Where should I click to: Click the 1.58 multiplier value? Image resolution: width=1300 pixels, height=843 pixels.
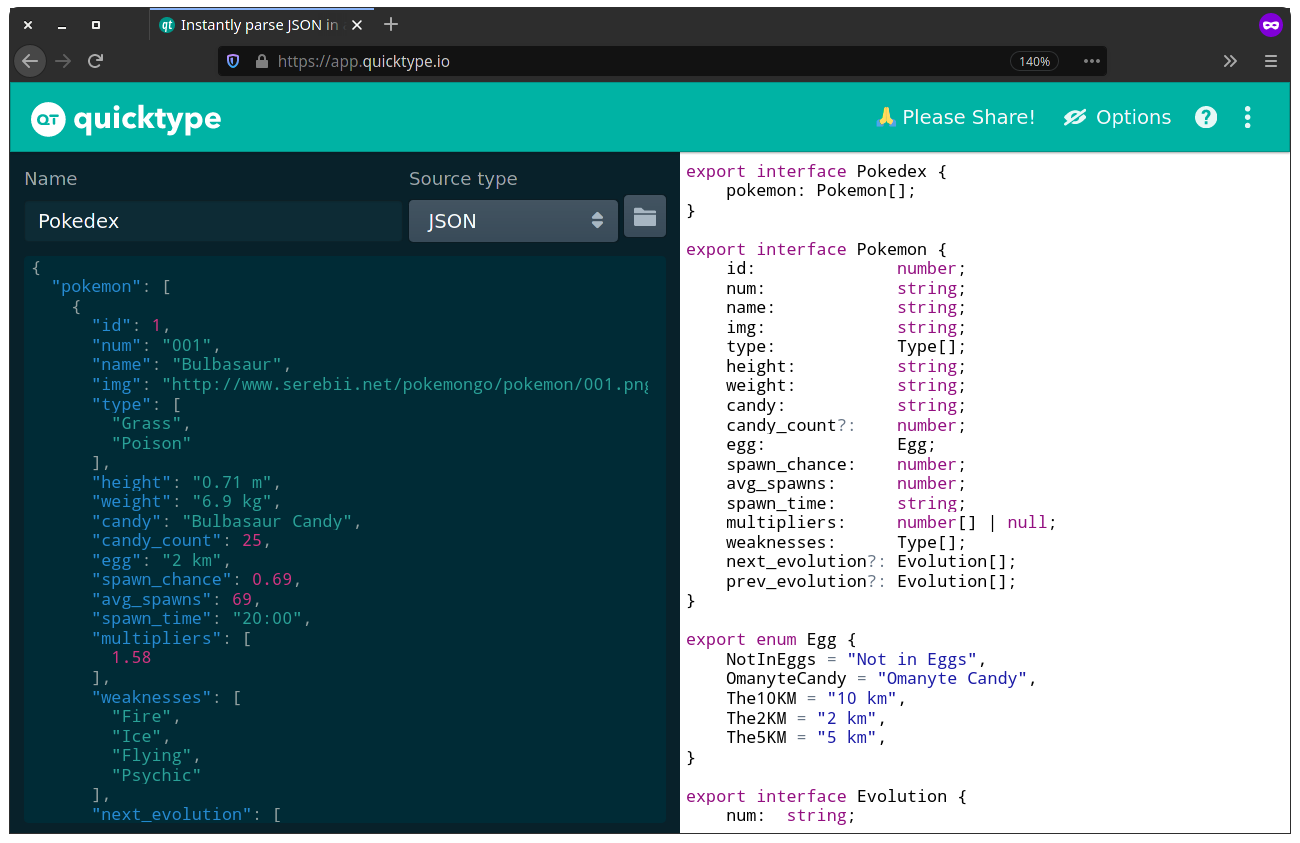(131, 657)
